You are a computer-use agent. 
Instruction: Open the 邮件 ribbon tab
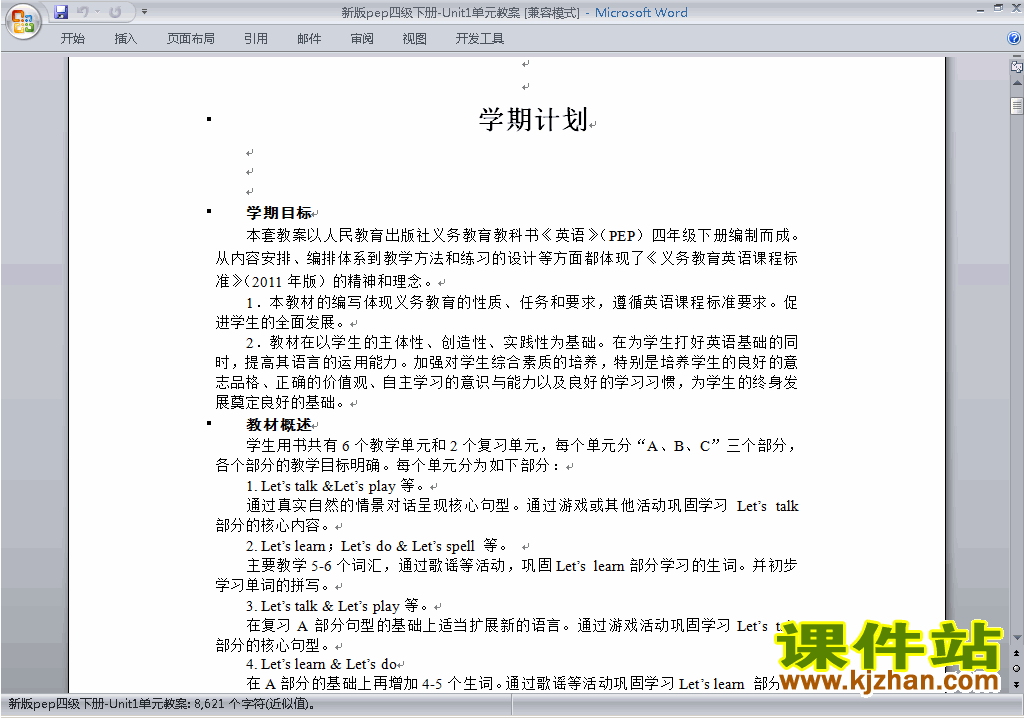(309, 39)
